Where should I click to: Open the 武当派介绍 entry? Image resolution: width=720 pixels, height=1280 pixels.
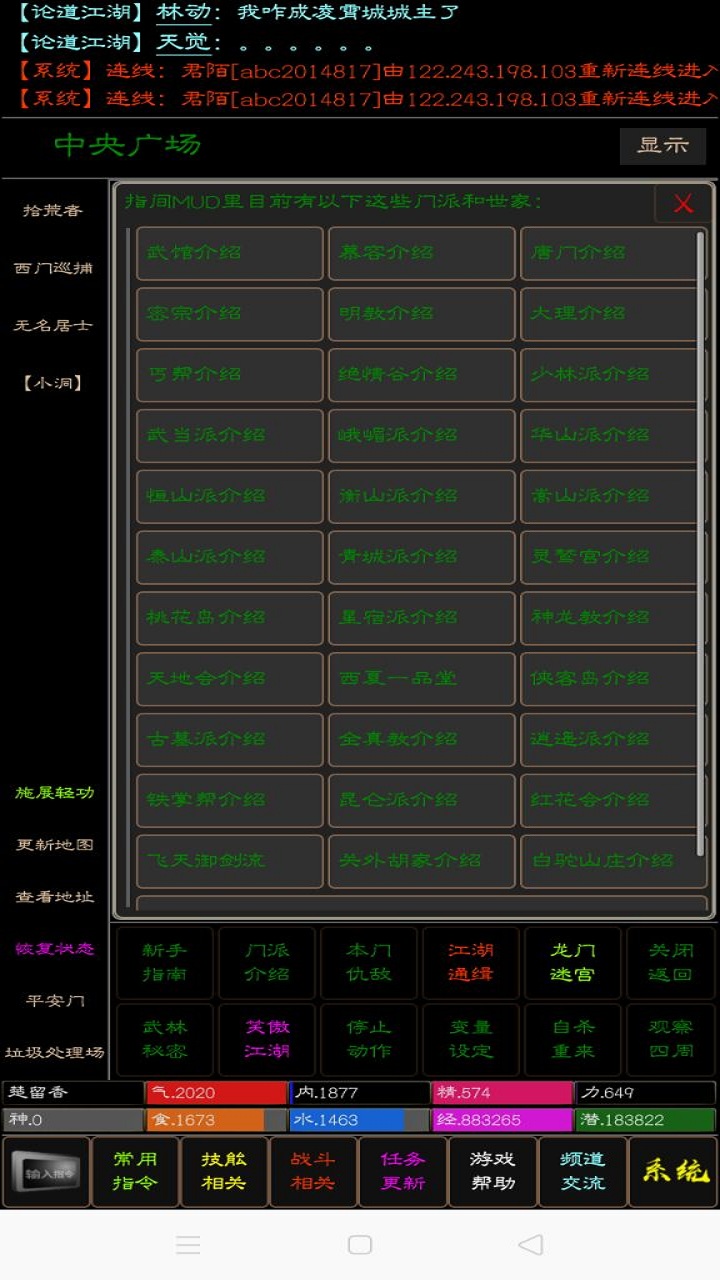229,435
